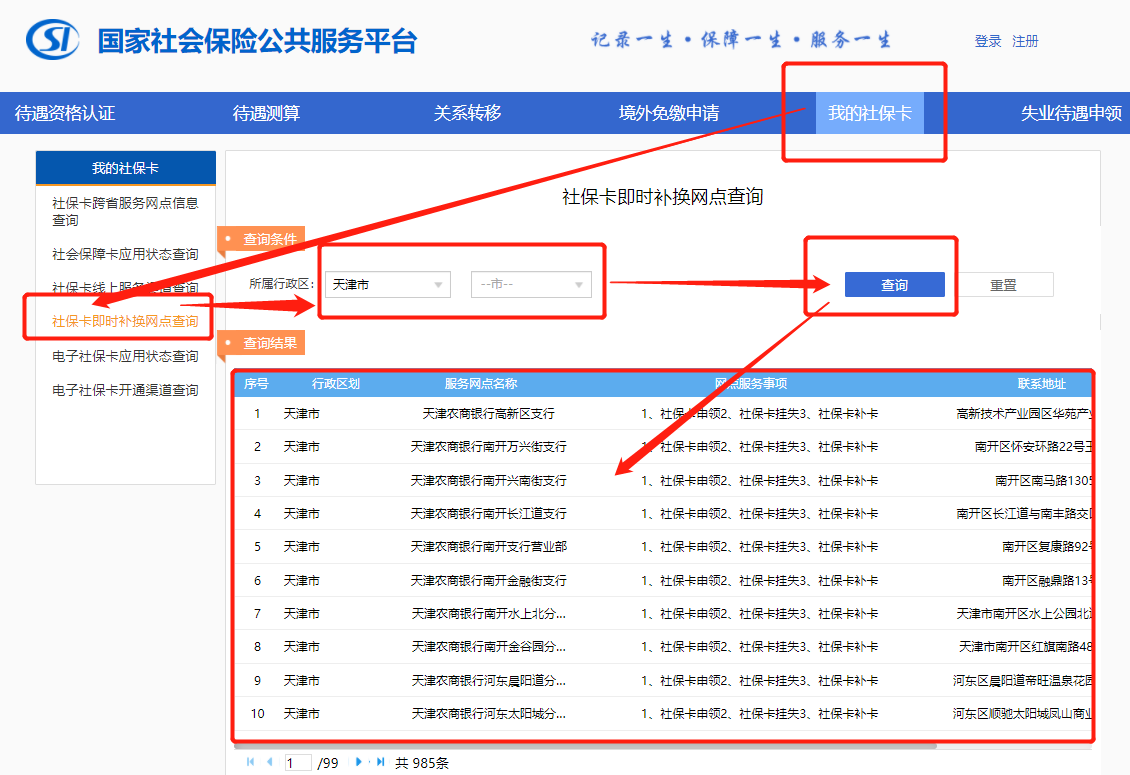1130x775 pixels.
Task: Select row 天津农商银行河东晨阳道分...
Action: pos(663,681)
